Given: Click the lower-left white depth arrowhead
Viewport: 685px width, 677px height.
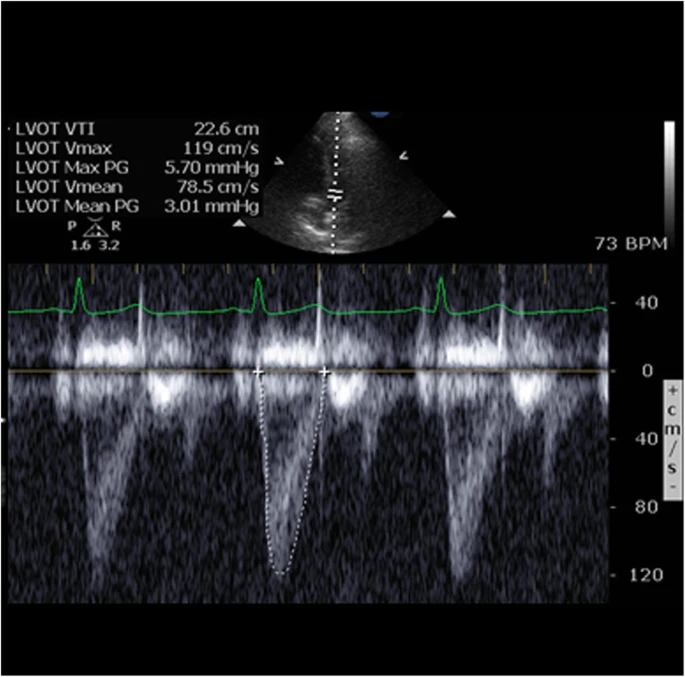Looking at the screenshot, I should [239, 223].
